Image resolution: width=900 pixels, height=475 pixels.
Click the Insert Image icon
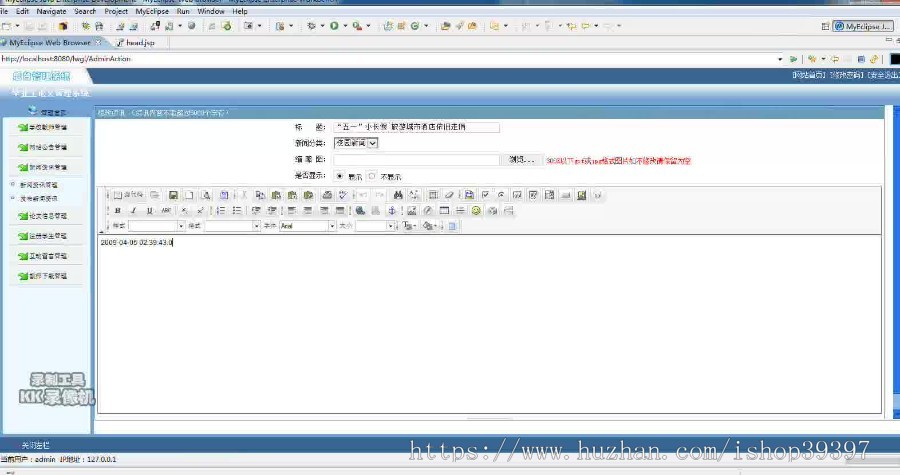pyautogui.click(x=412, y=211)
